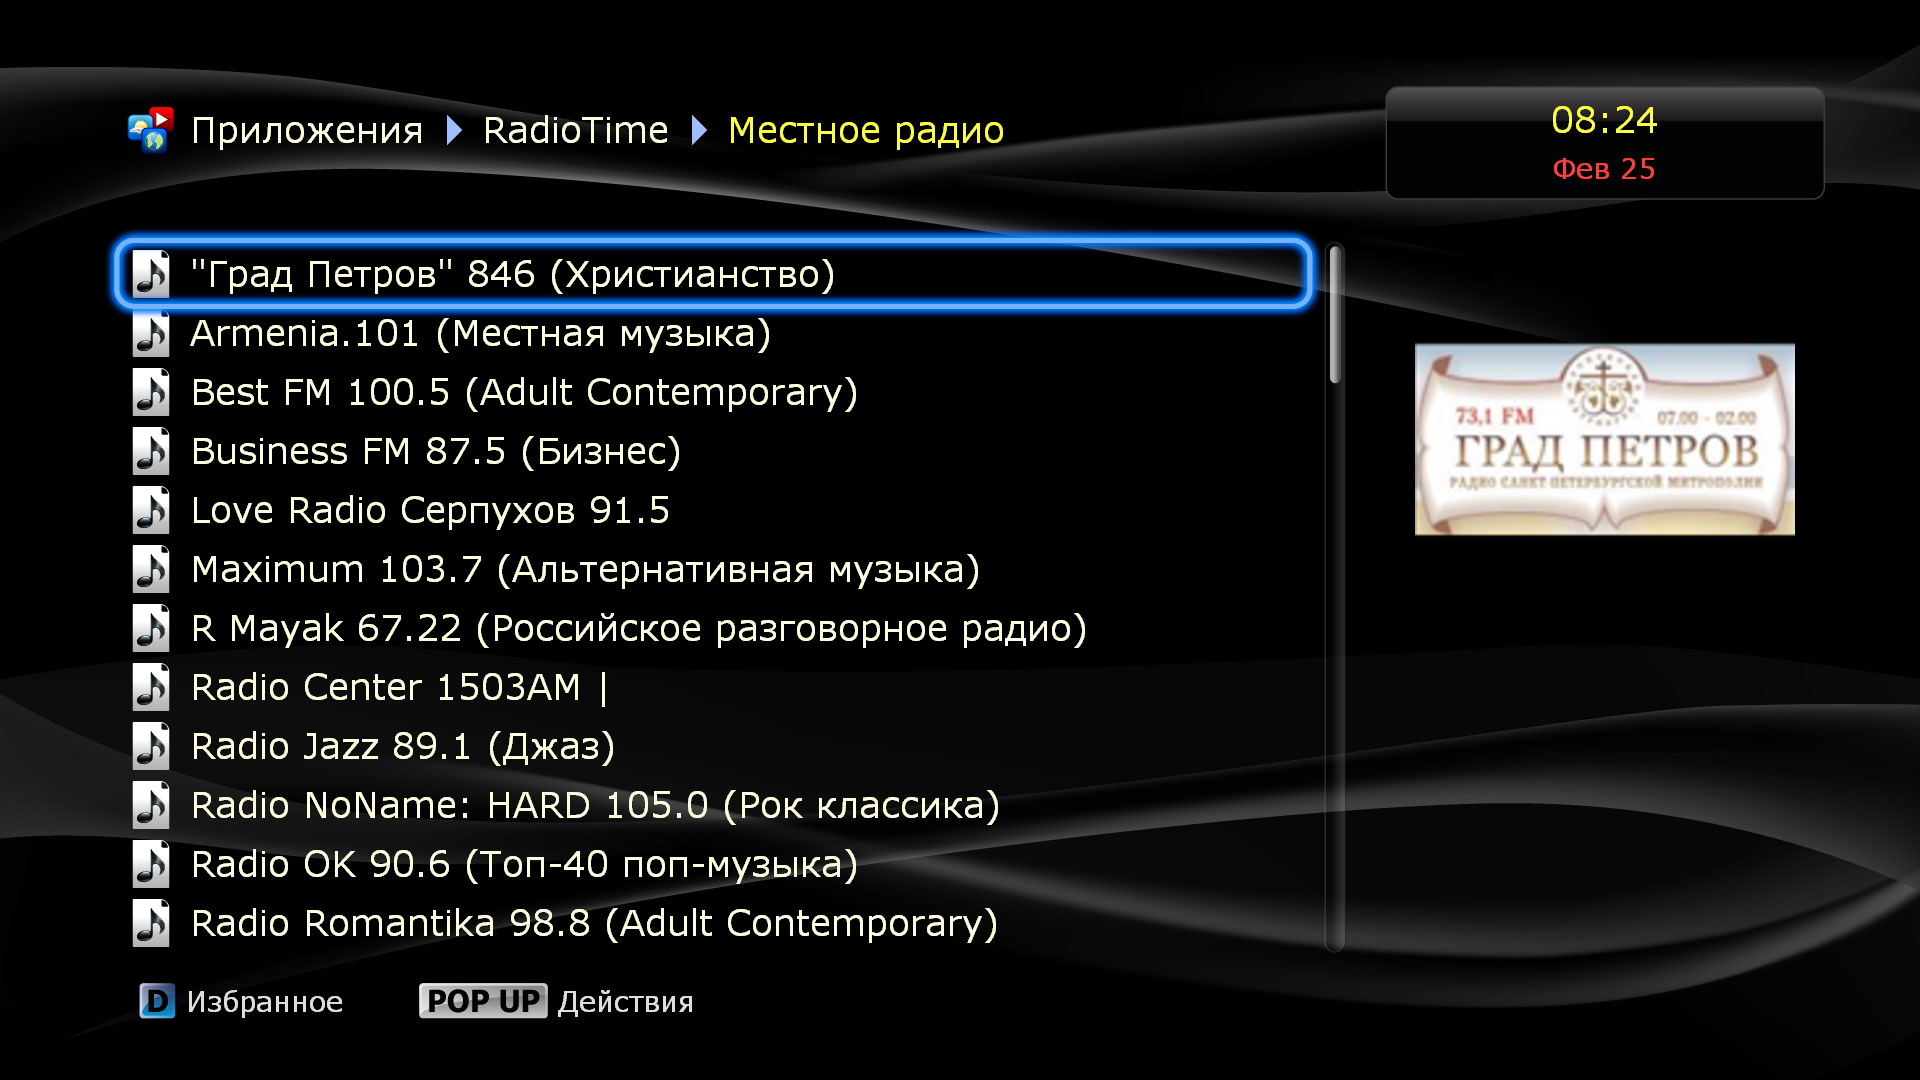The width and height of the screenshot is (1920, 1080).
Task: Select R Mayak 67.22 station entry
Action: pos(638,629)
